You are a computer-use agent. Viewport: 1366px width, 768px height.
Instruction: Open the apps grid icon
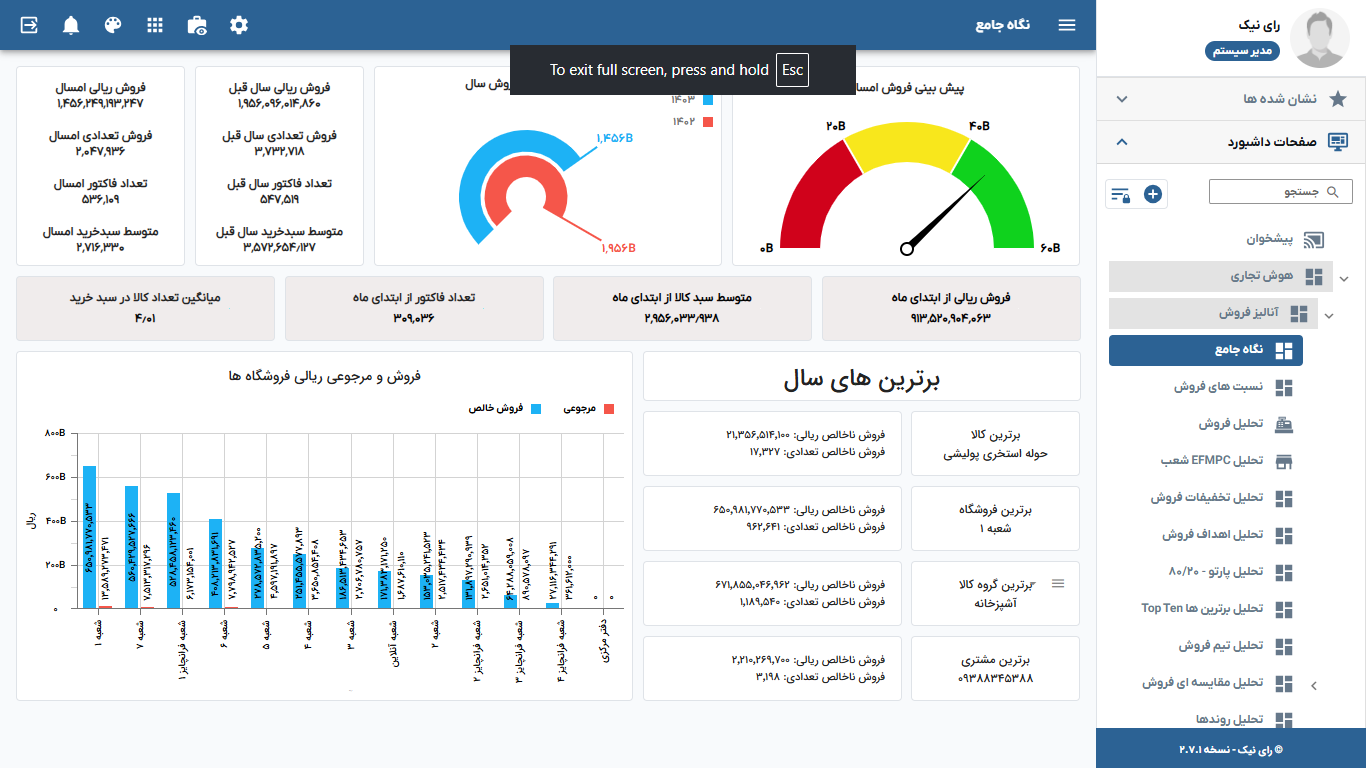[x=154, y=25]
